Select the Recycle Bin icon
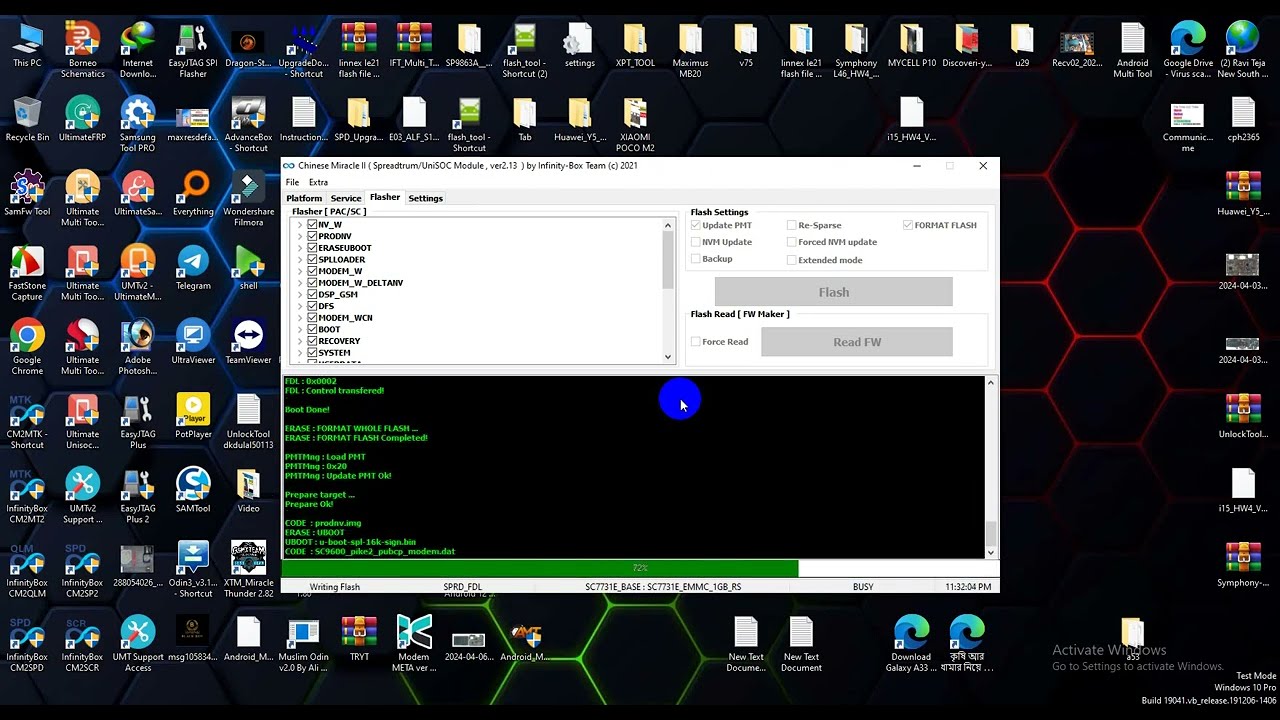This screenshot has width=1280, height=720. click(27, 119)
